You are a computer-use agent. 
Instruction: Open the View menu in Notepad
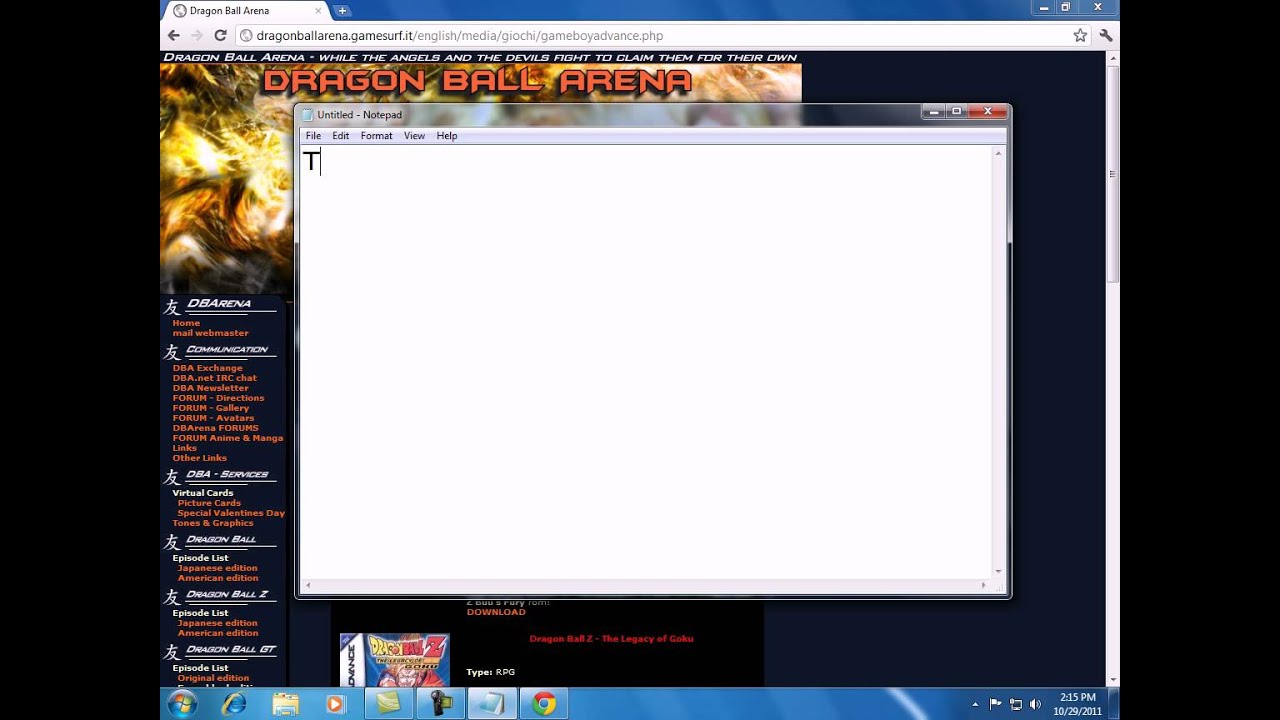414,136
